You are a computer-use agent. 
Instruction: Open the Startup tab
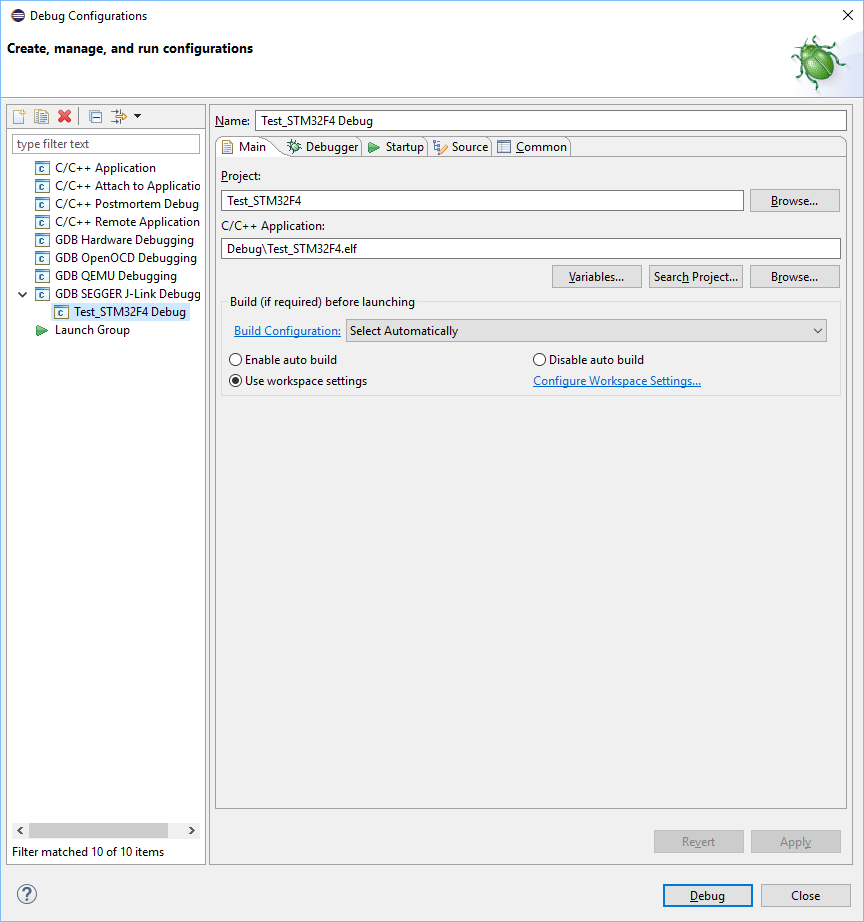pyautogui.click(x=396, y=147)
